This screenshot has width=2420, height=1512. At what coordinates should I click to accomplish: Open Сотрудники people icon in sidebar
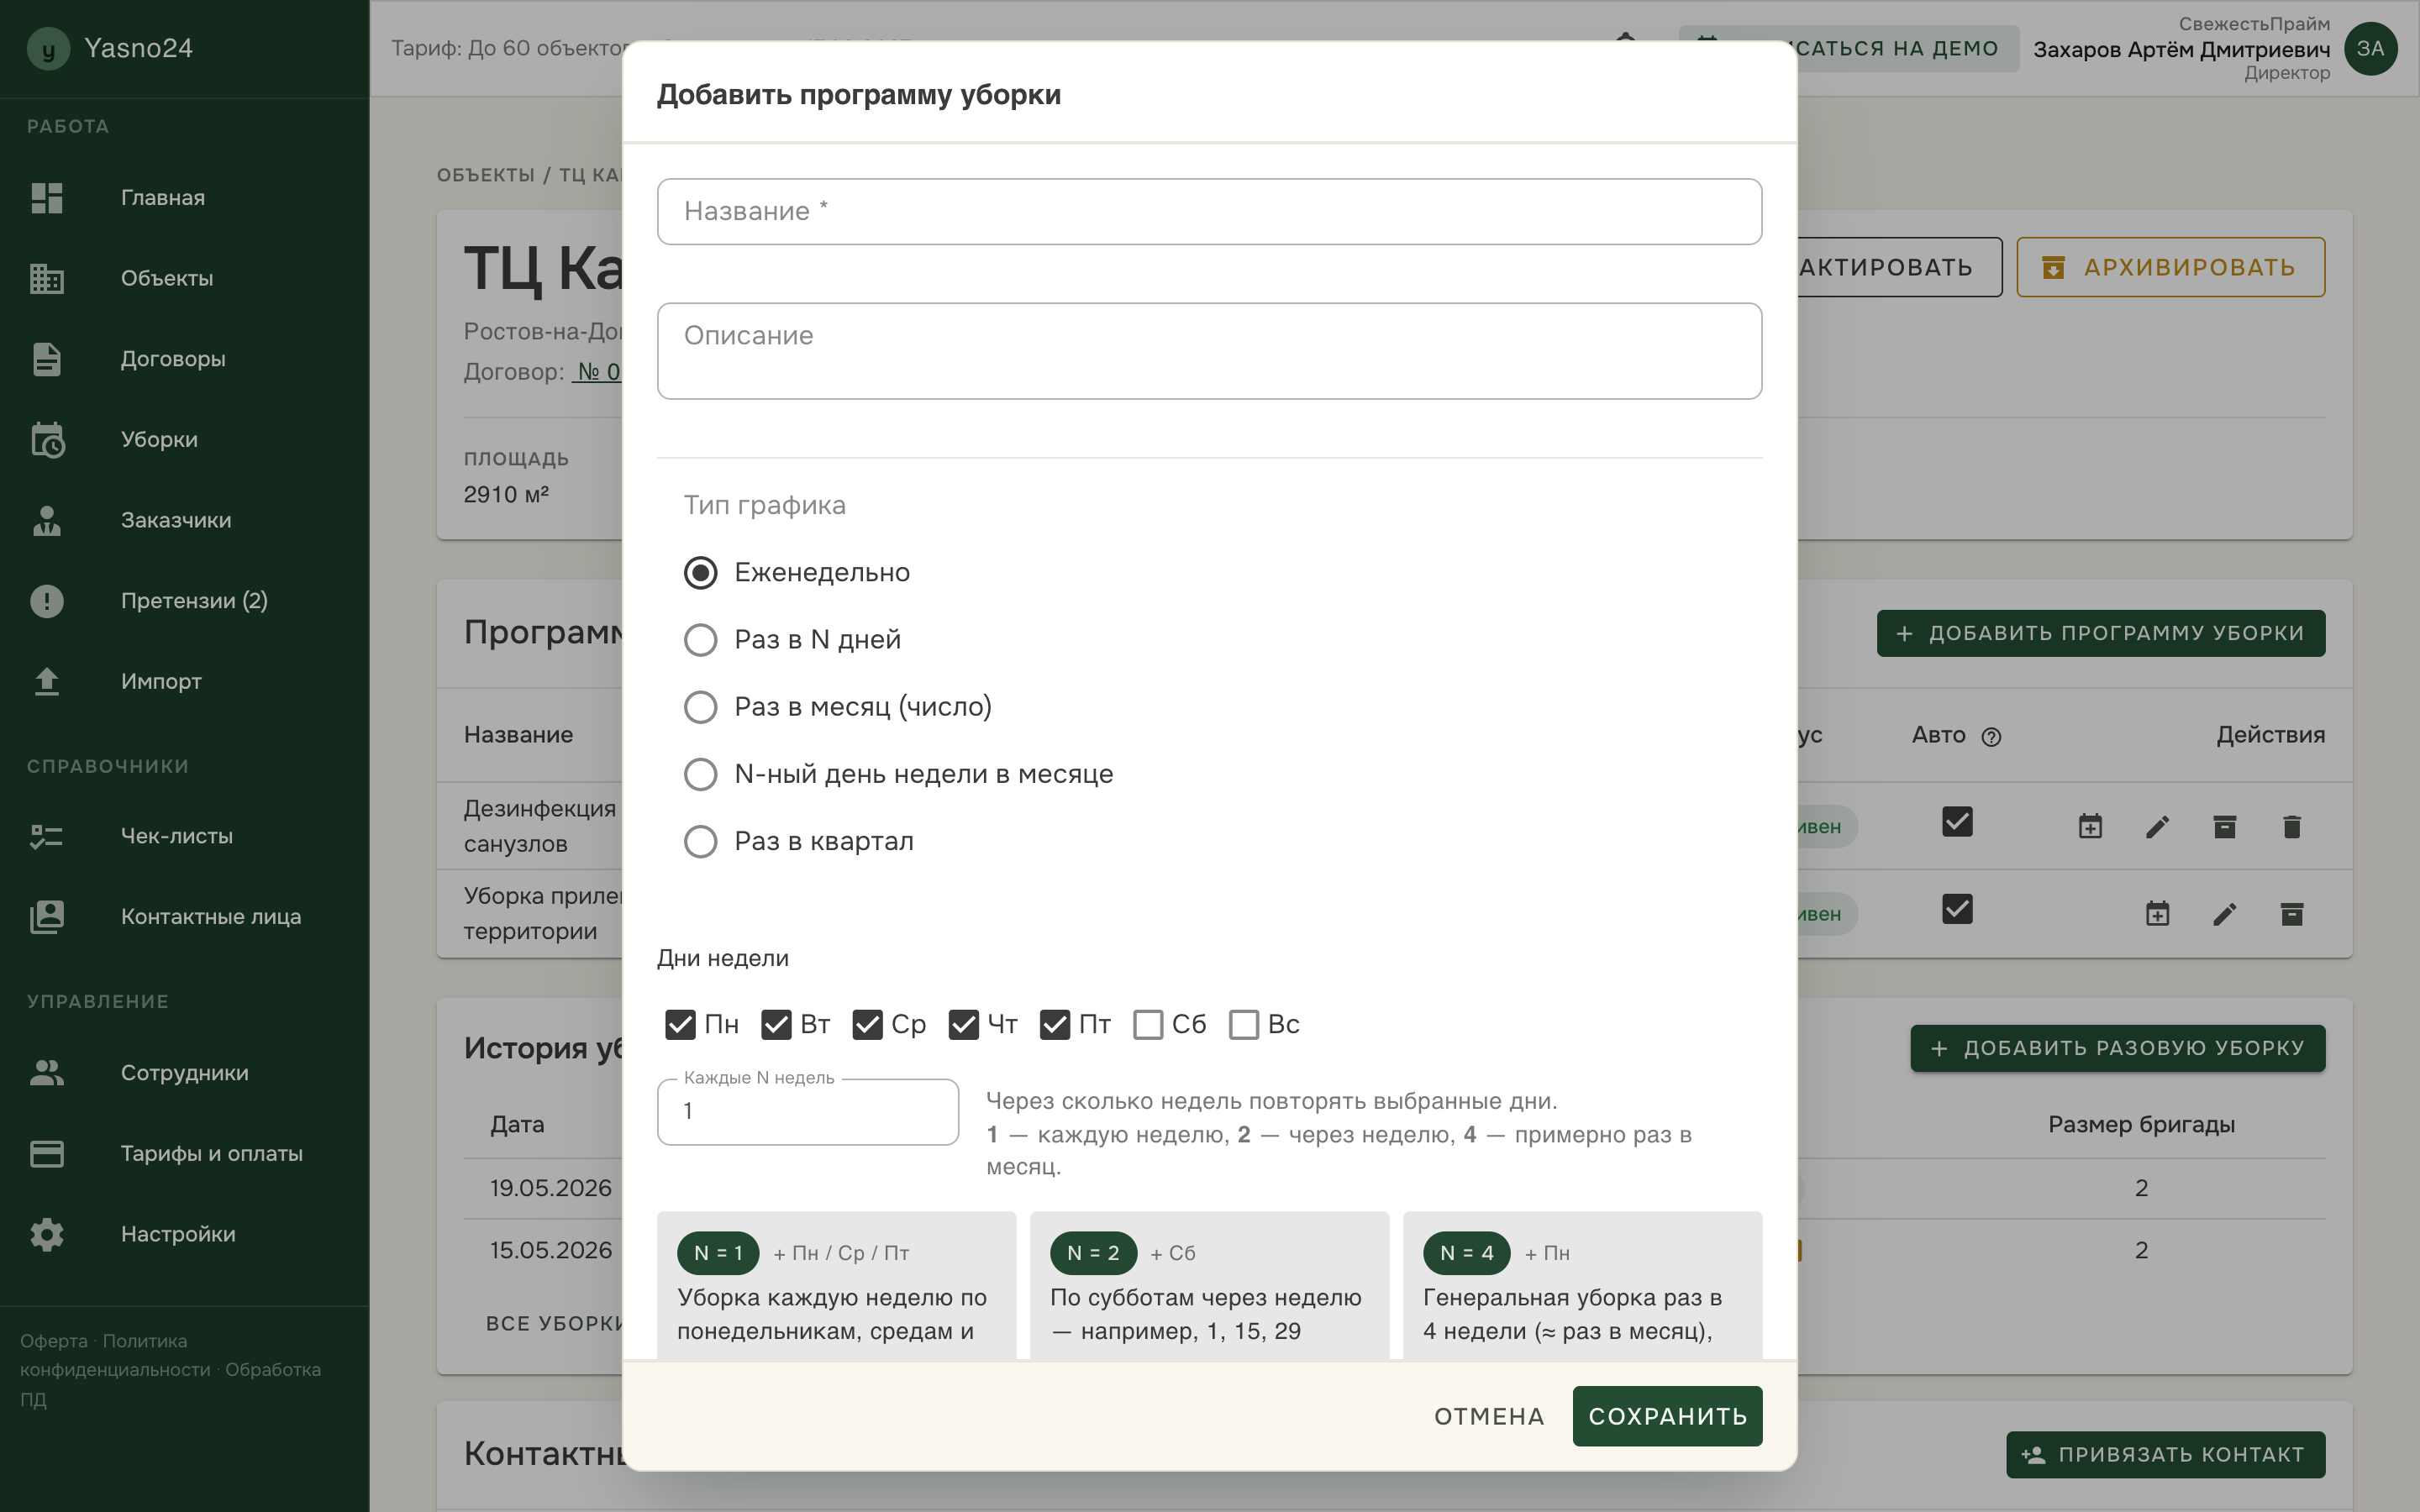tap(47, 1073)
